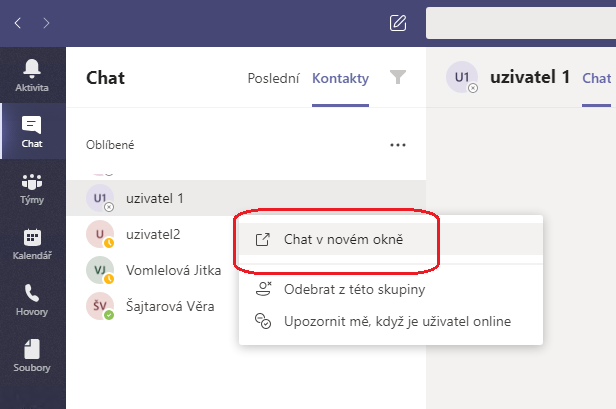Viewport: 616px width, 409px height.
Task: Click the search field at top
Action: (521, 23)
